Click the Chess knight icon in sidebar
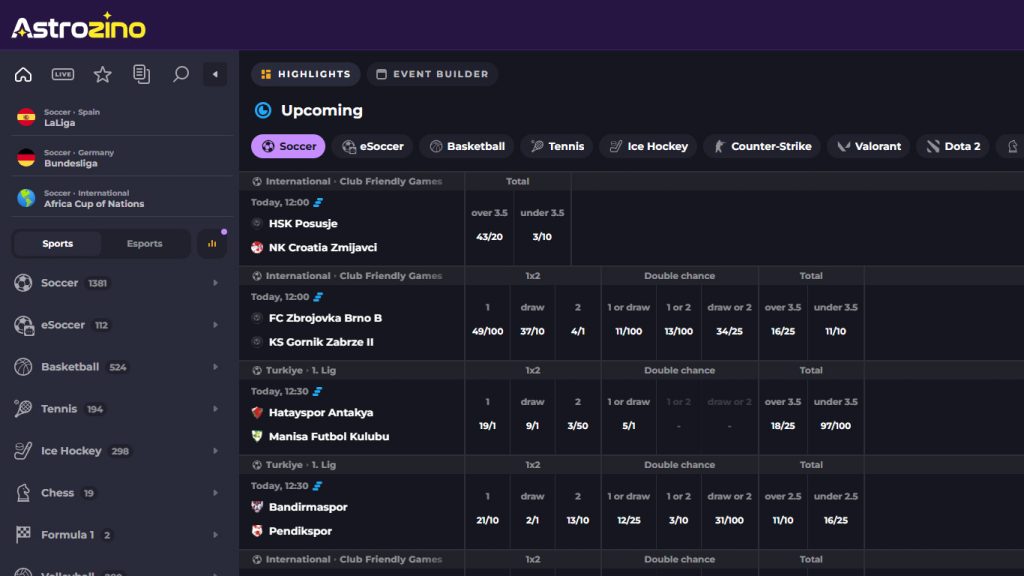Screen dimensions: 1024x576 24,493
